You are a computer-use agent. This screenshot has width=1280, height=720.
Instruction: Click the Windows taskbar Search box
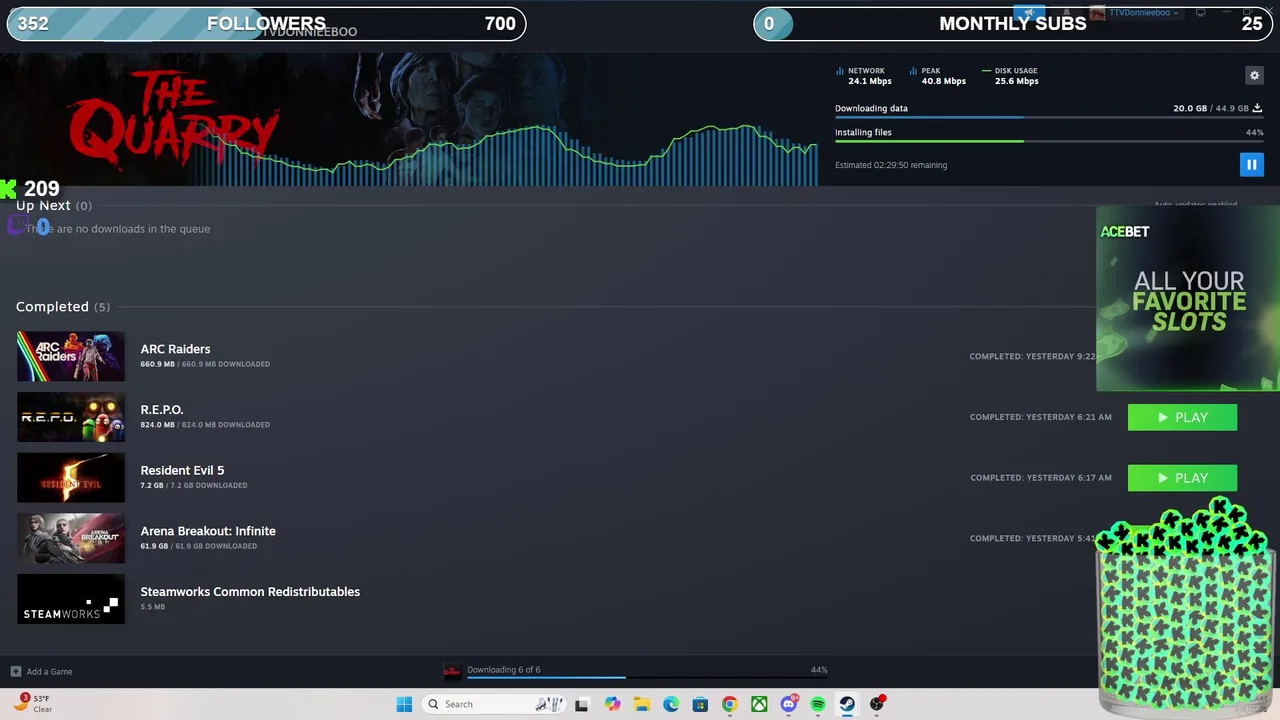pos(493,704)
